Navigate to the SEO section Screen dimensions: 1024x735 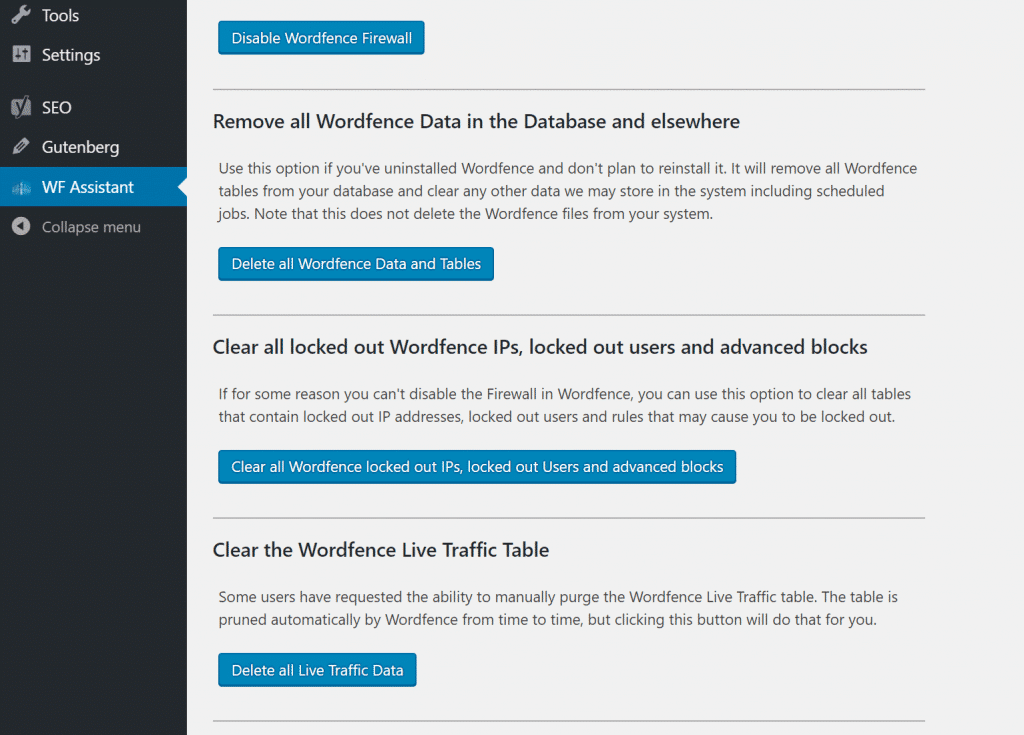58,107
